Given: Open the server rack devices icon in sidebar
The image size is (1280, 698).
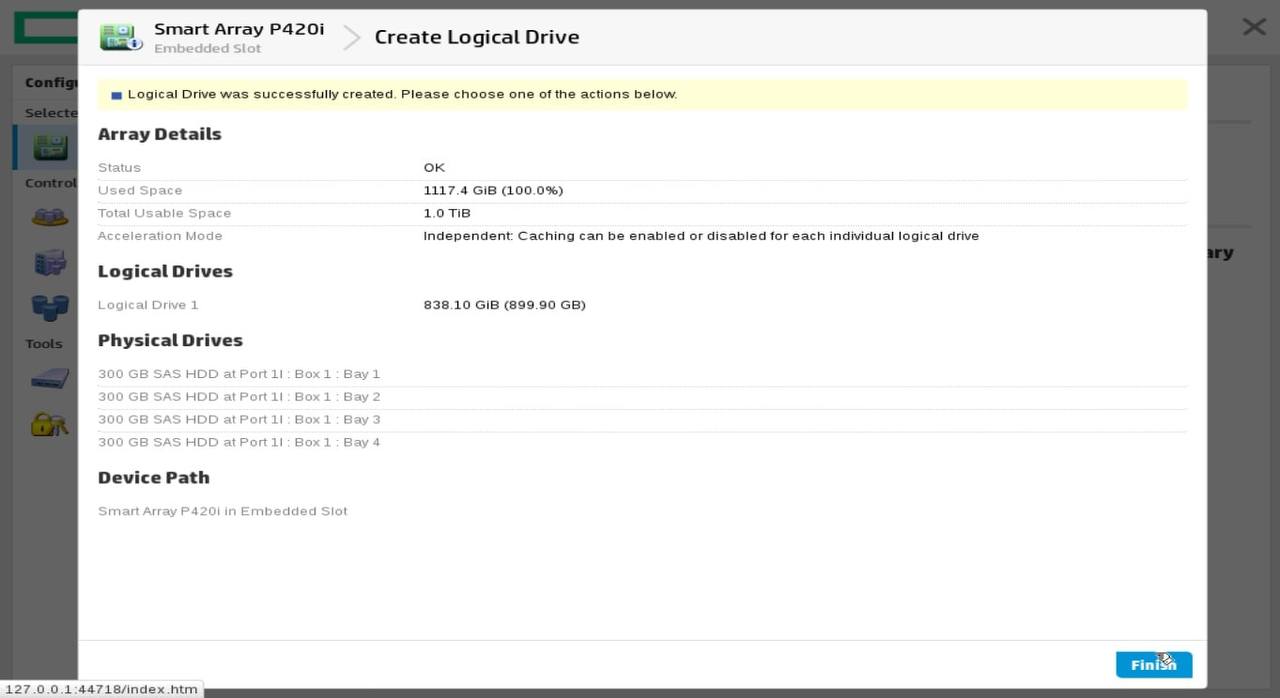Looking at the screenshot, I should [50, 262].
